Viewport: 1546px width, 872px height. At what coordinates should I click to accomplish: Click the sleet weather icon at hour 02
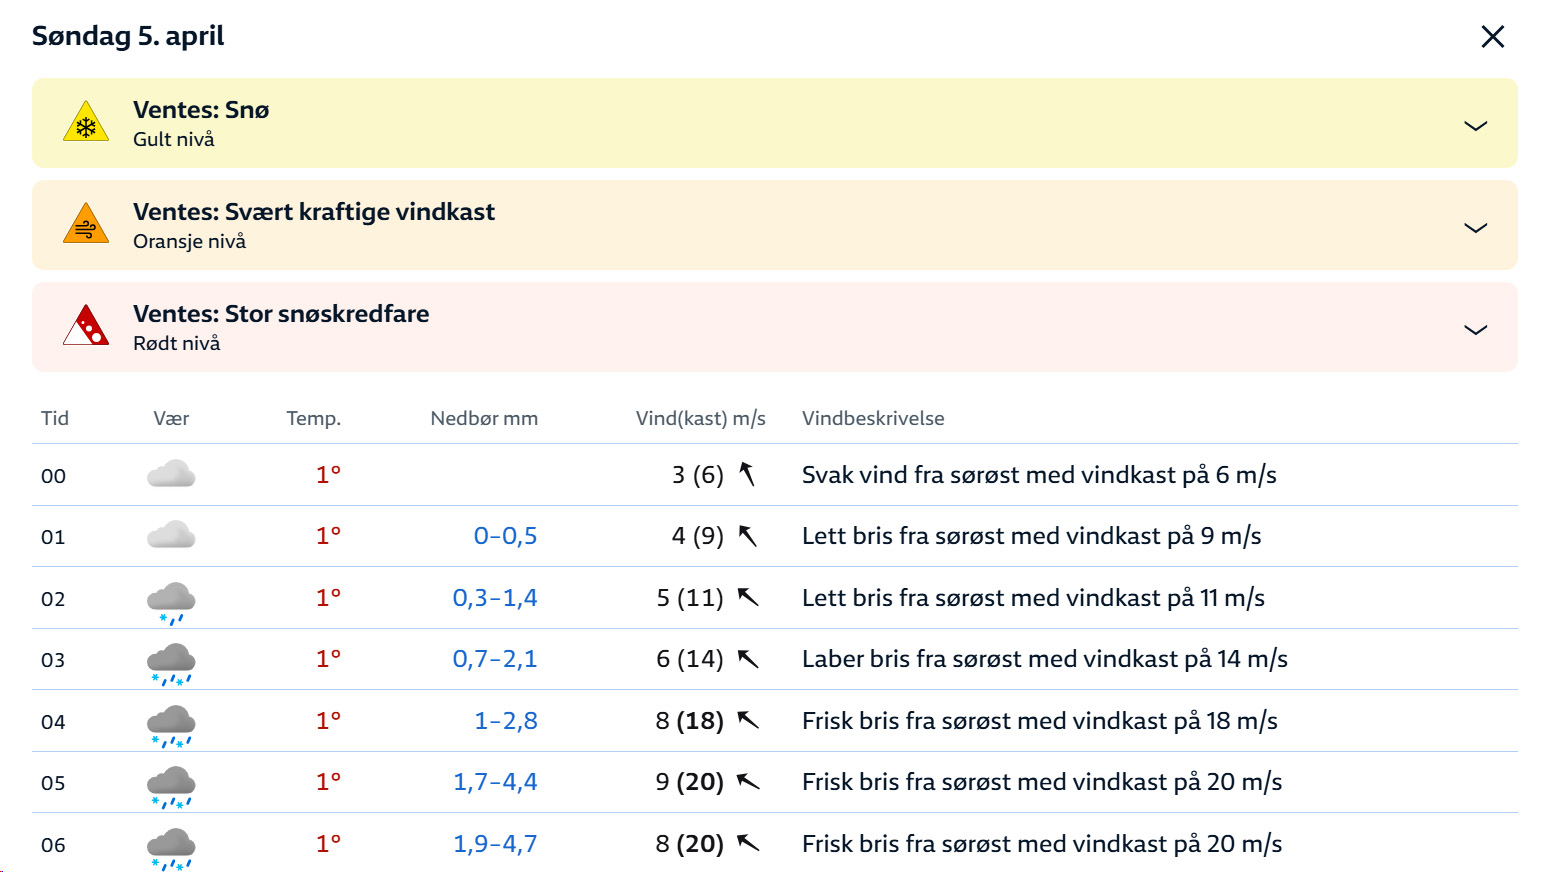(171, 602)
